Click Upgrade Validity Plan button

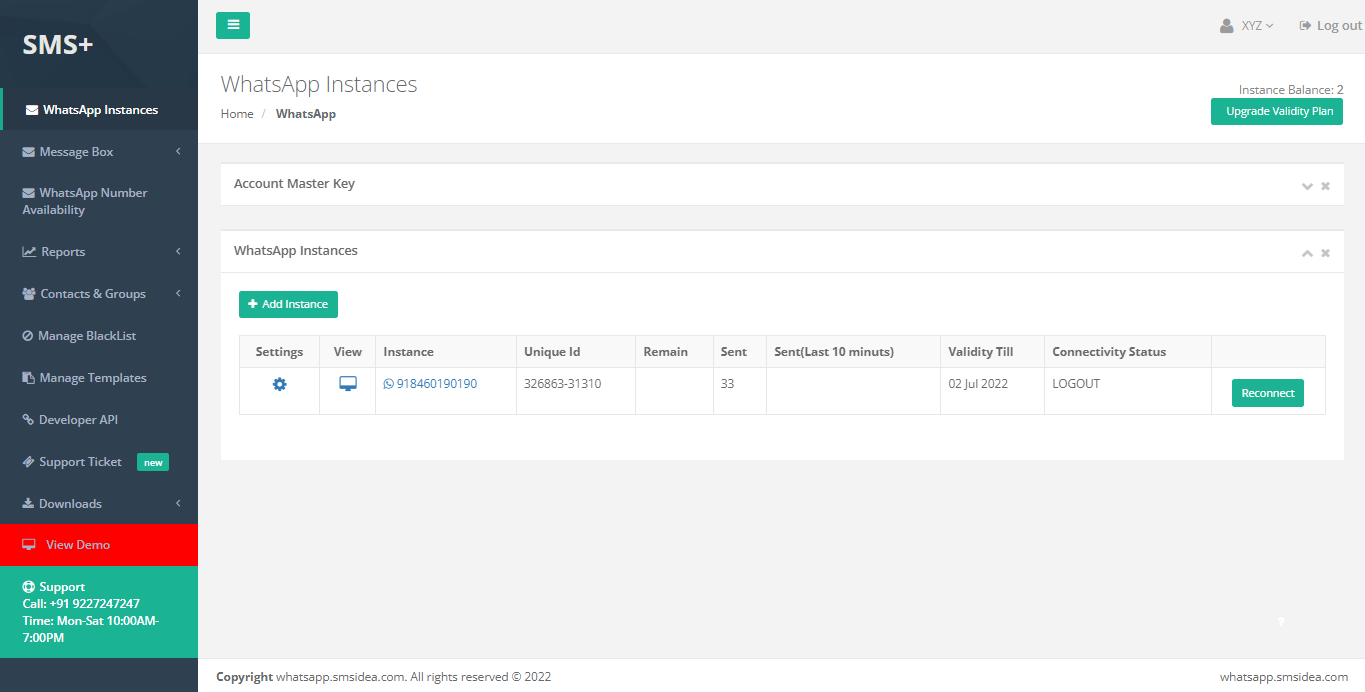[1277, 111]
